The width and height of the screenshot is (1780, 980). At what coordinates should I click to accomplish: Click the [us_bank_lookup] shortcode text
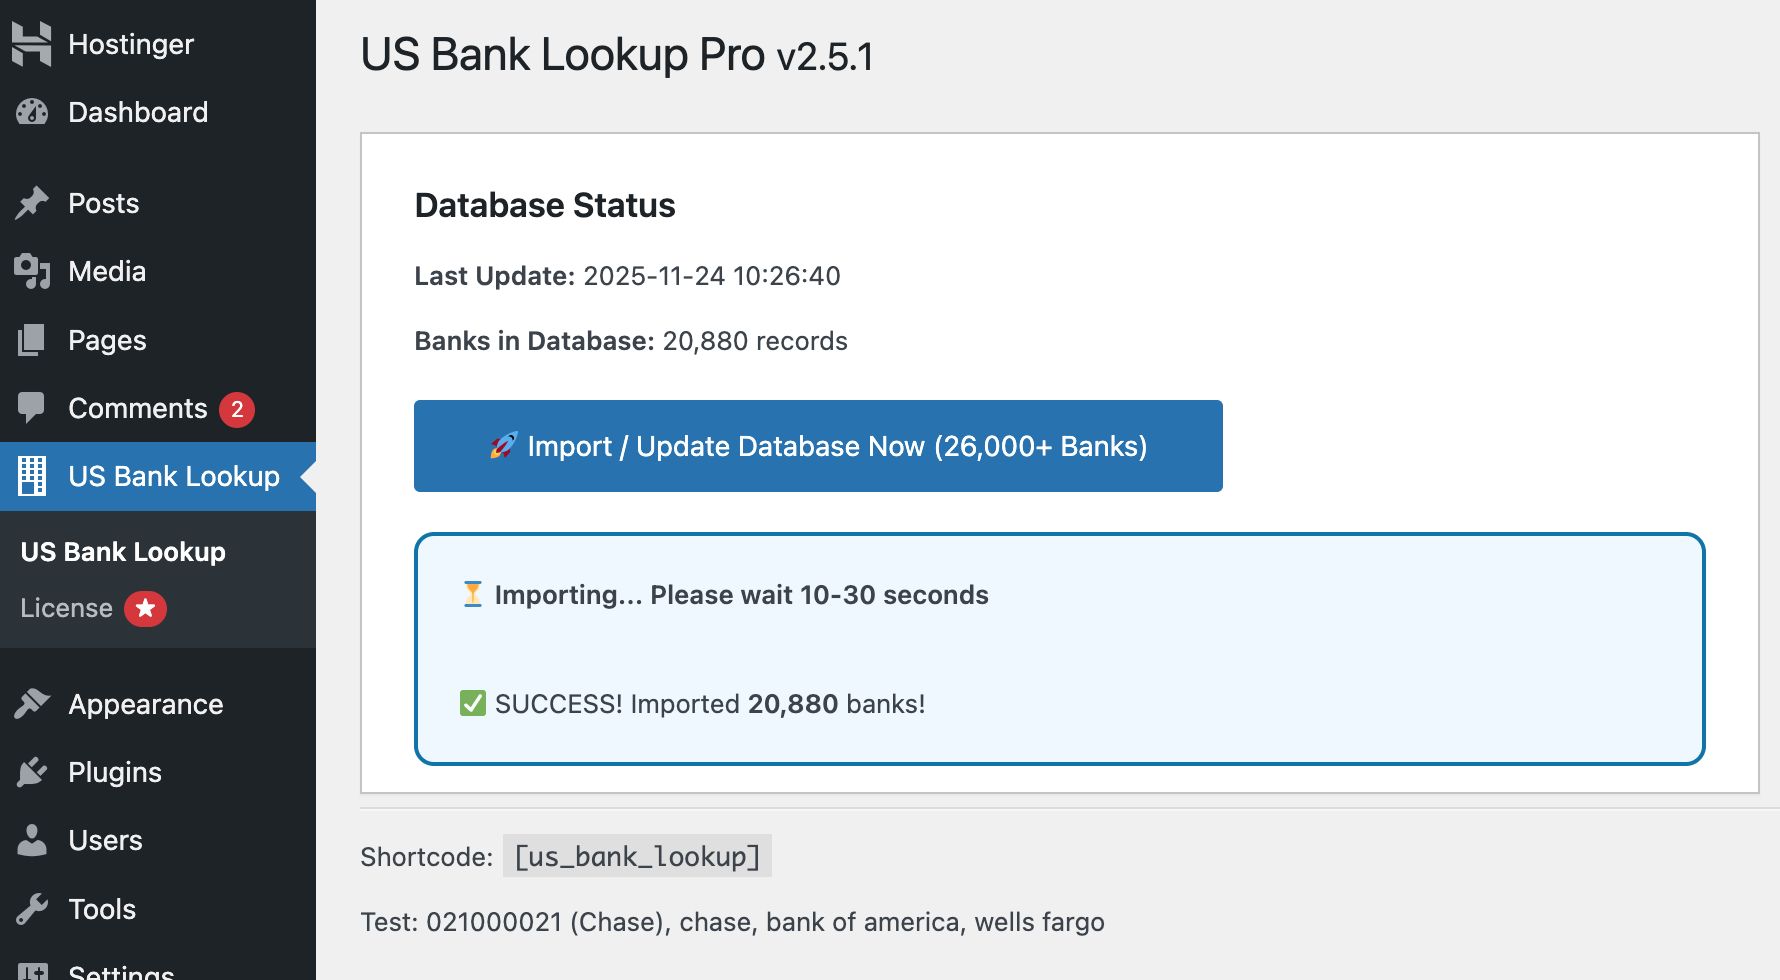(x=637, y=856)
